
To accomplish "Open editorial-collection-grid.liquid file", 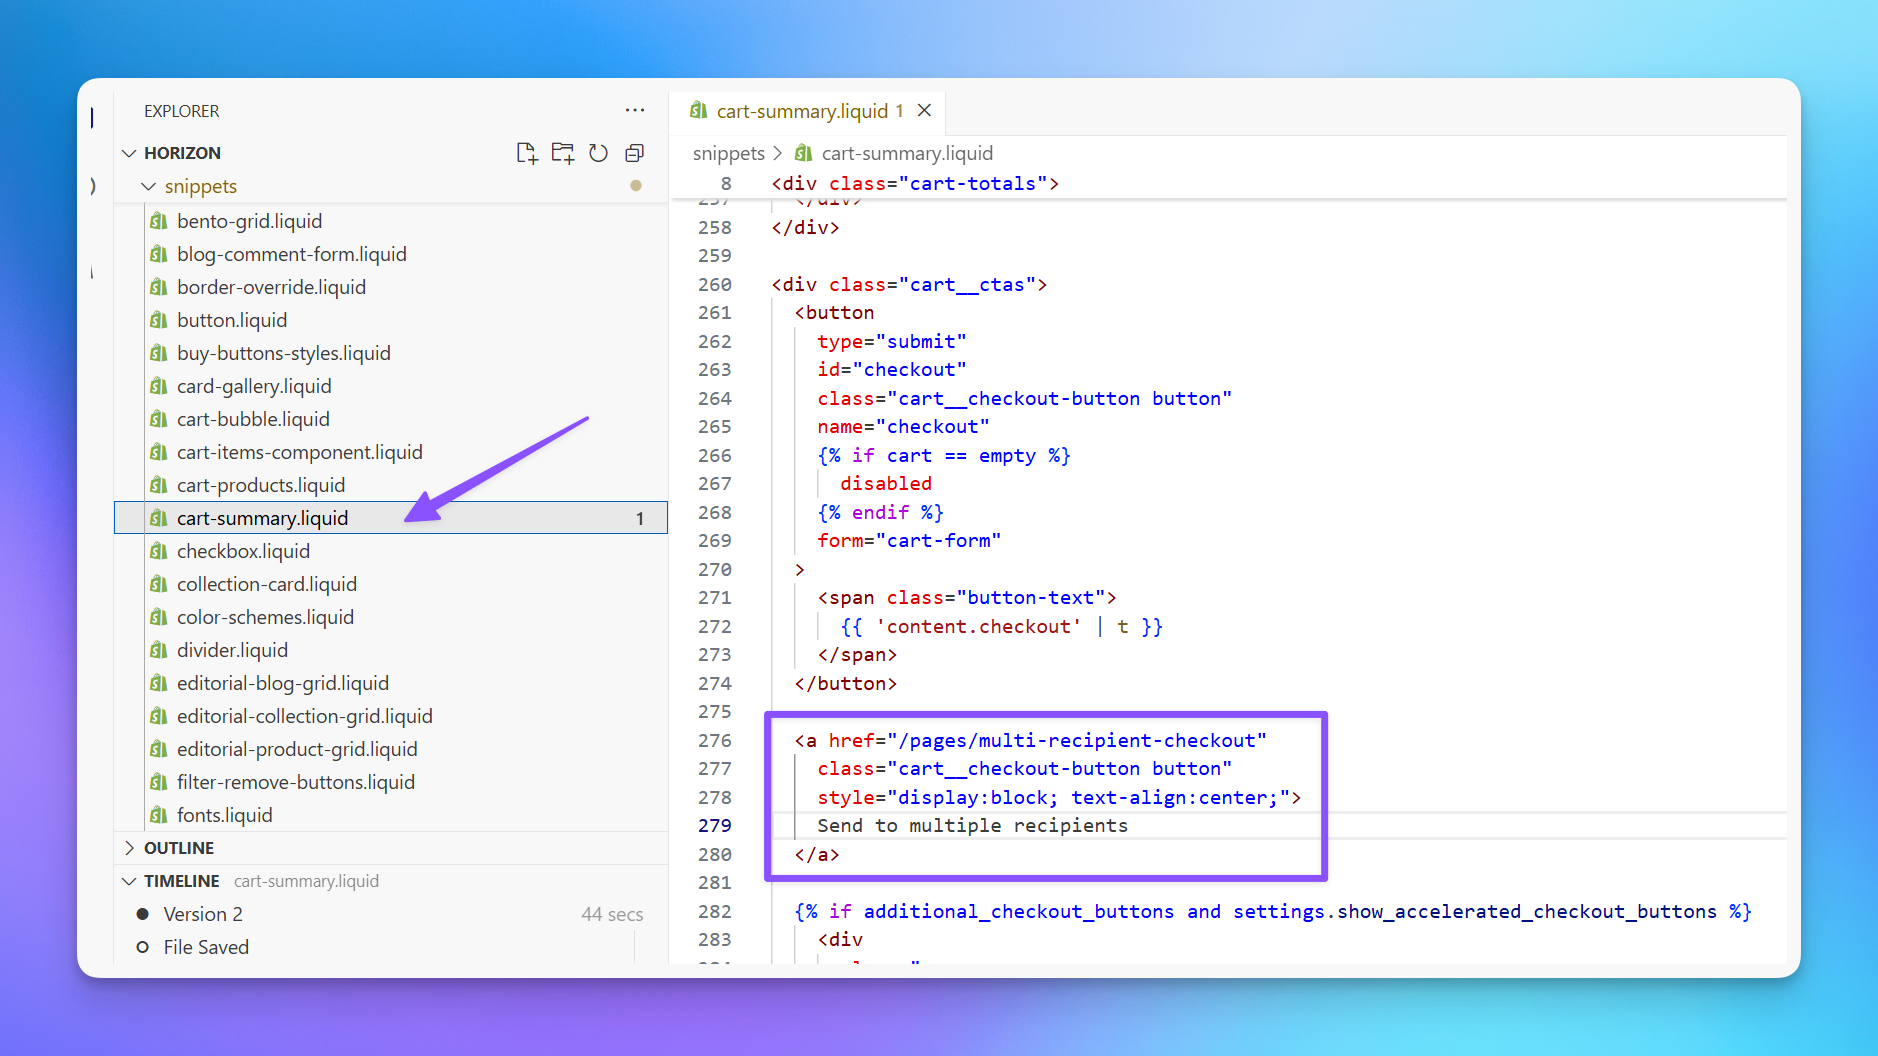I will point(305,716).
